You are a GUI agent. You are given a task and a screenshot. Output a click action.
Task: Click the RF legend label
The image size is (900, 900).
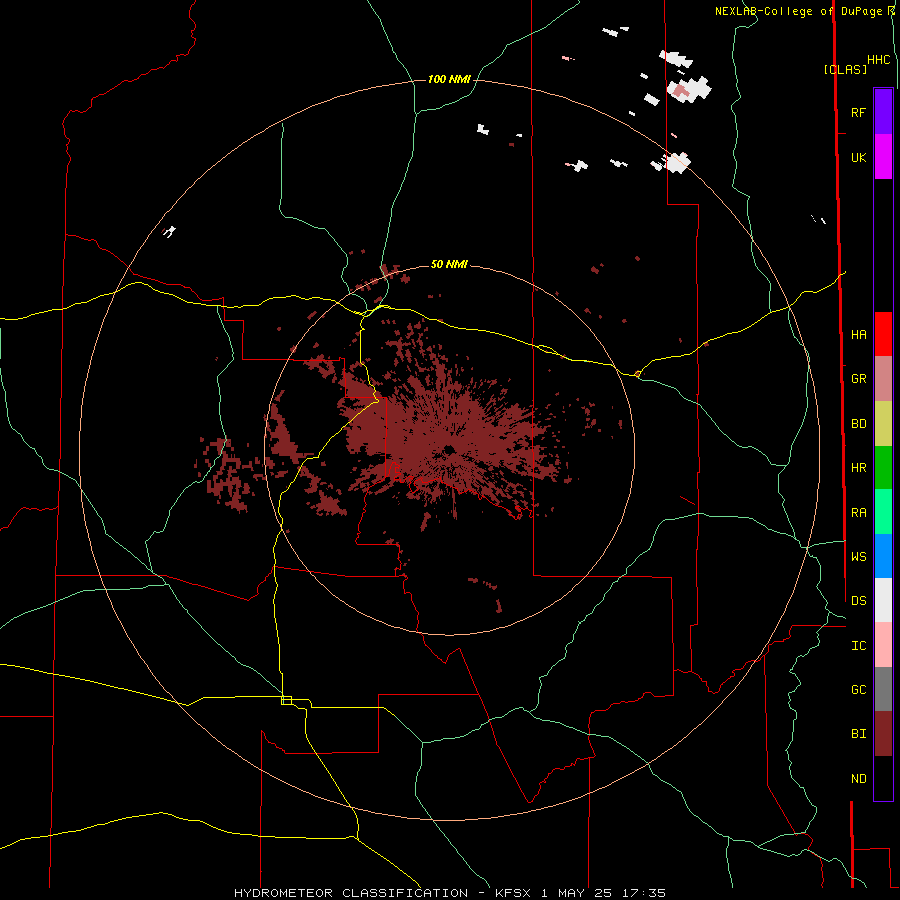(x=858, y=112)
